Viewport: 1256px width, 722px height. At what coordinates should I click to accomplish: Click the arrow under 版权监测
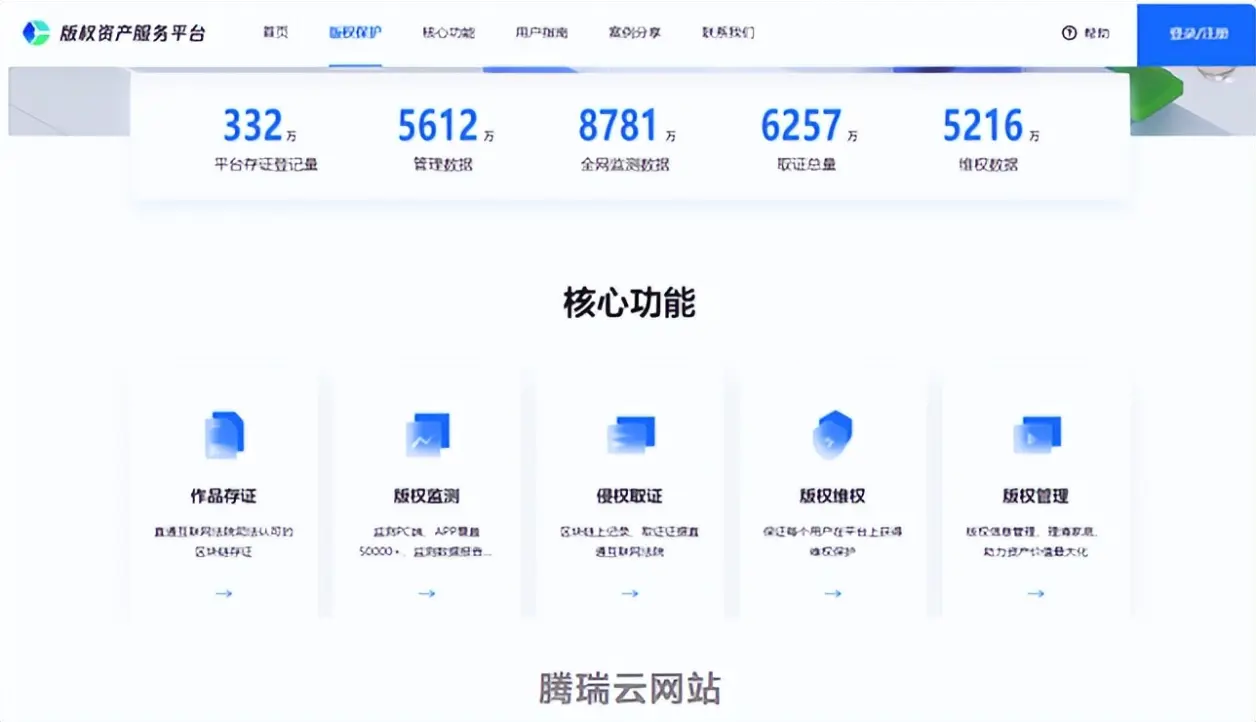tap(427, 593)
